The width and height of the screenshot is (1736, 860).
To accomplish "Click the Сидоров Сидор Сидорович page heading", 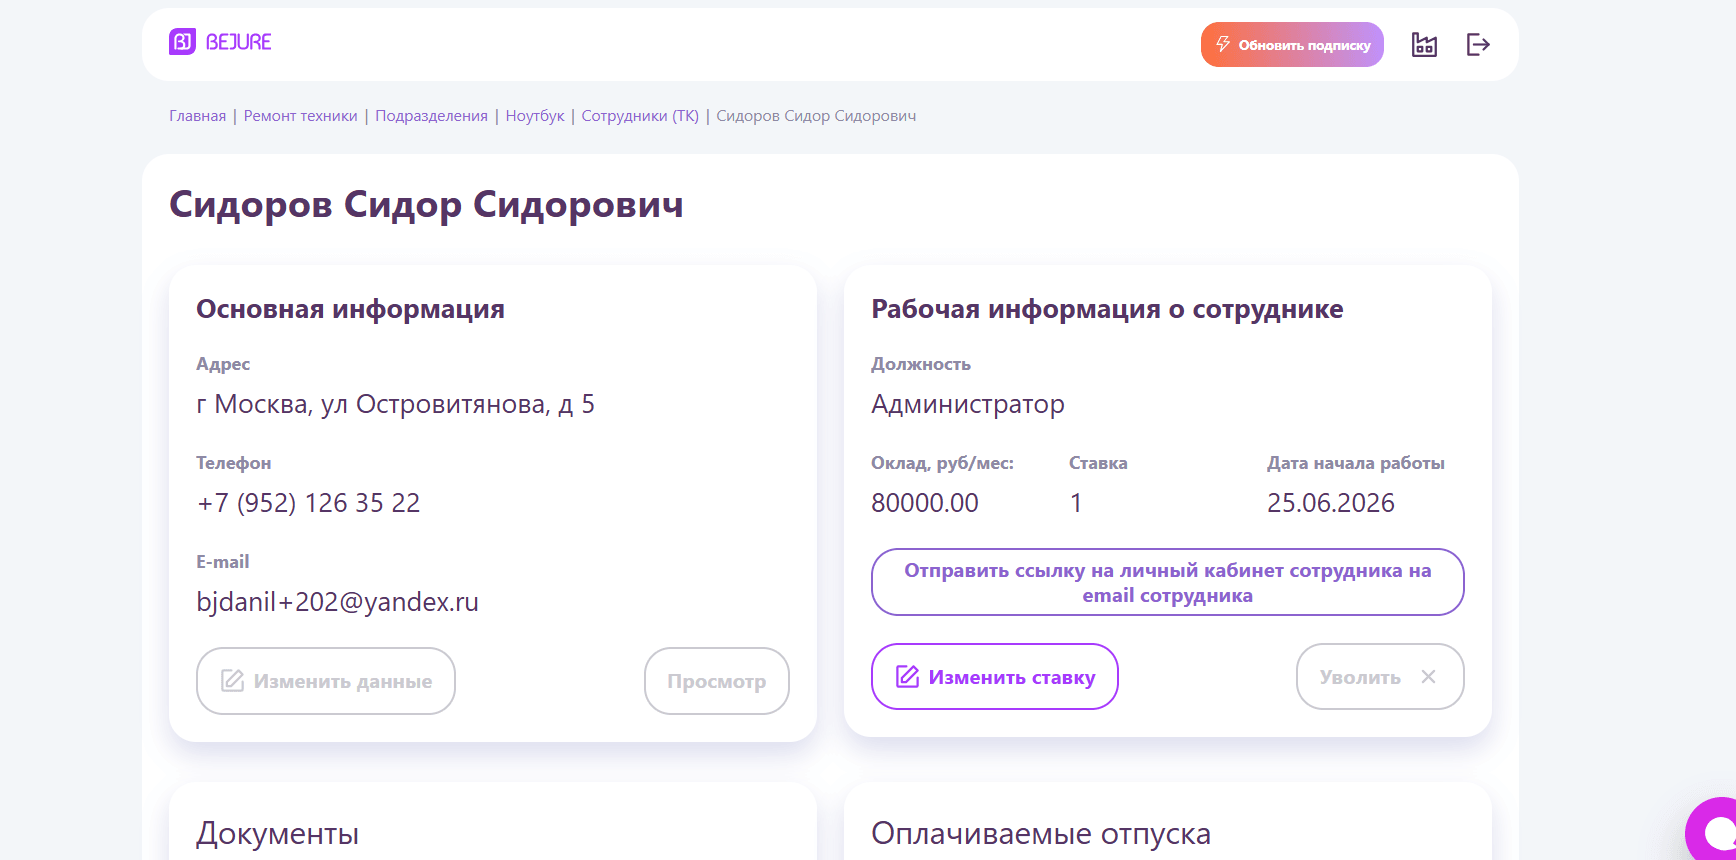I will click(427, 205).
